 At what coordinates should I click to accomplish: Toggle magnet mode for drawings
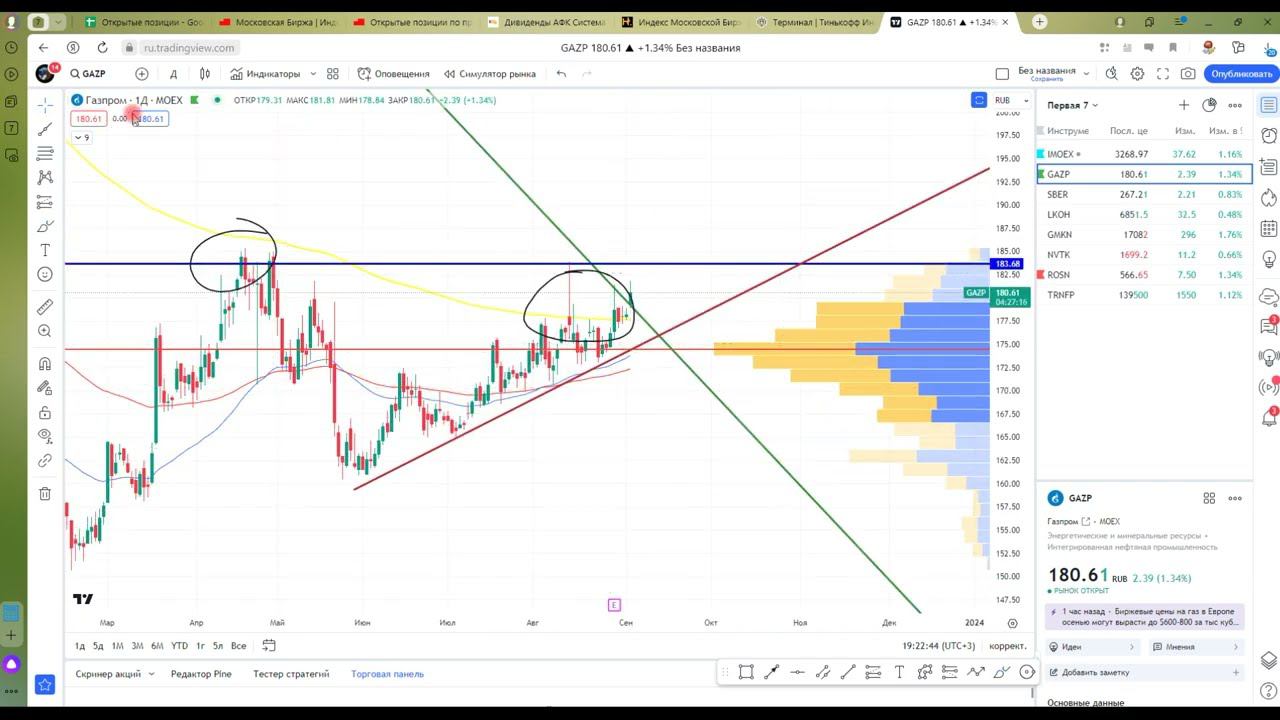pos(45,364)
